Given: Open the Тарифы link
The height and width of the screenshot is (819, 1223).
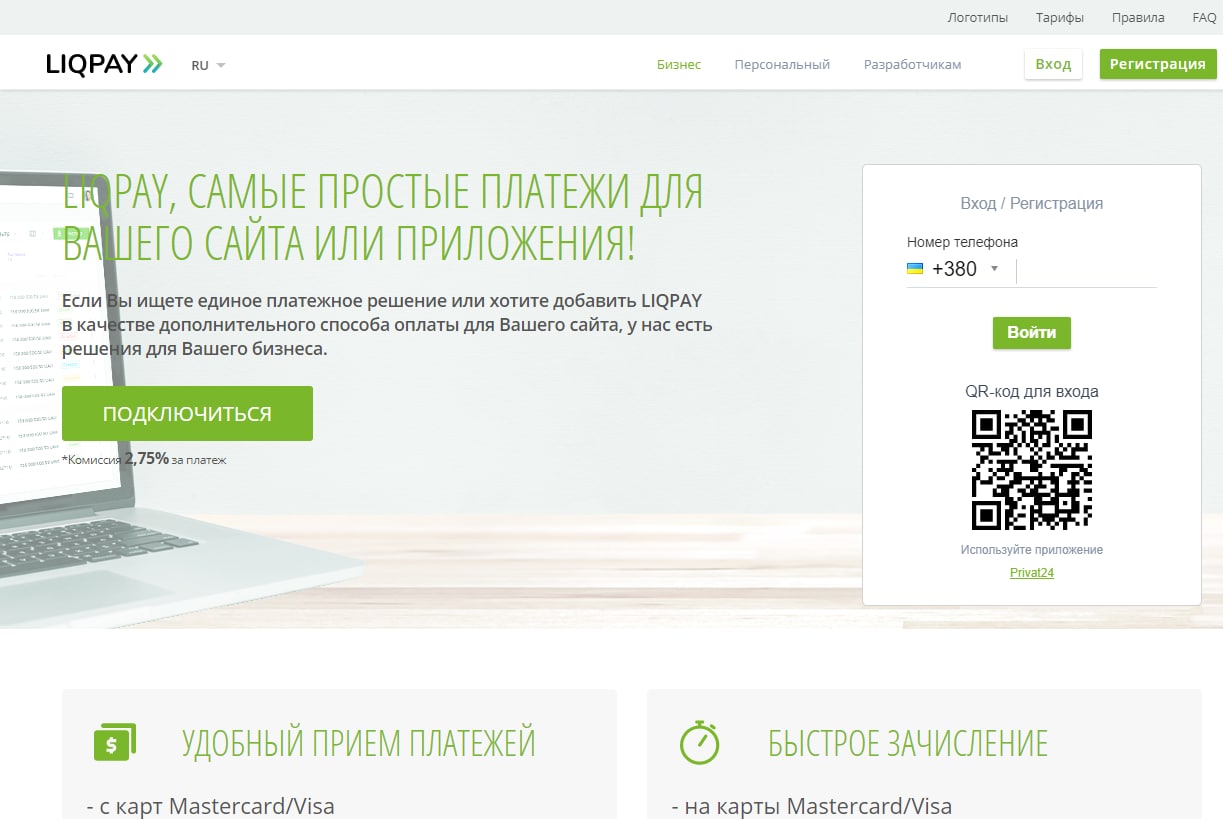Looking at the screenshot, I should pyautogui.click(x=1059, y=17).
